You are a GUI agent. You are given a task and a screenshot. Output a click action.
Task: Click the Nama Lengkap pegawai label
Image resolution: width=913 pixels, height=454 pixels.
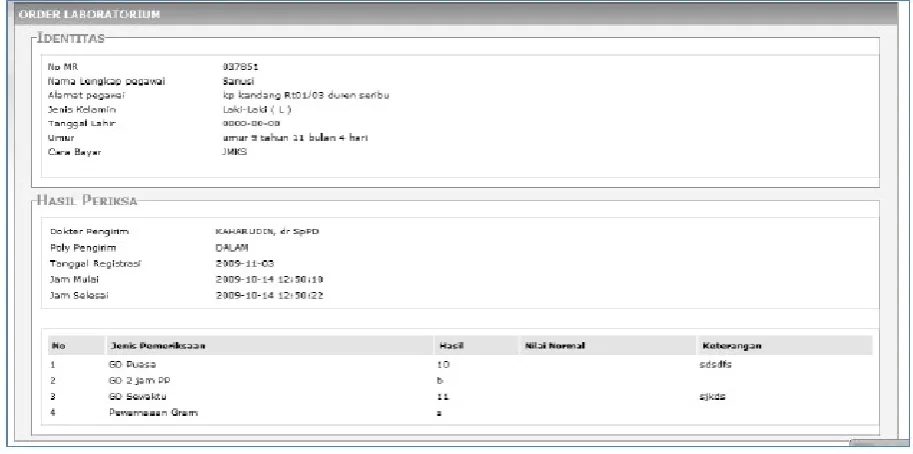pyautogui.click(x=106, y=81)
